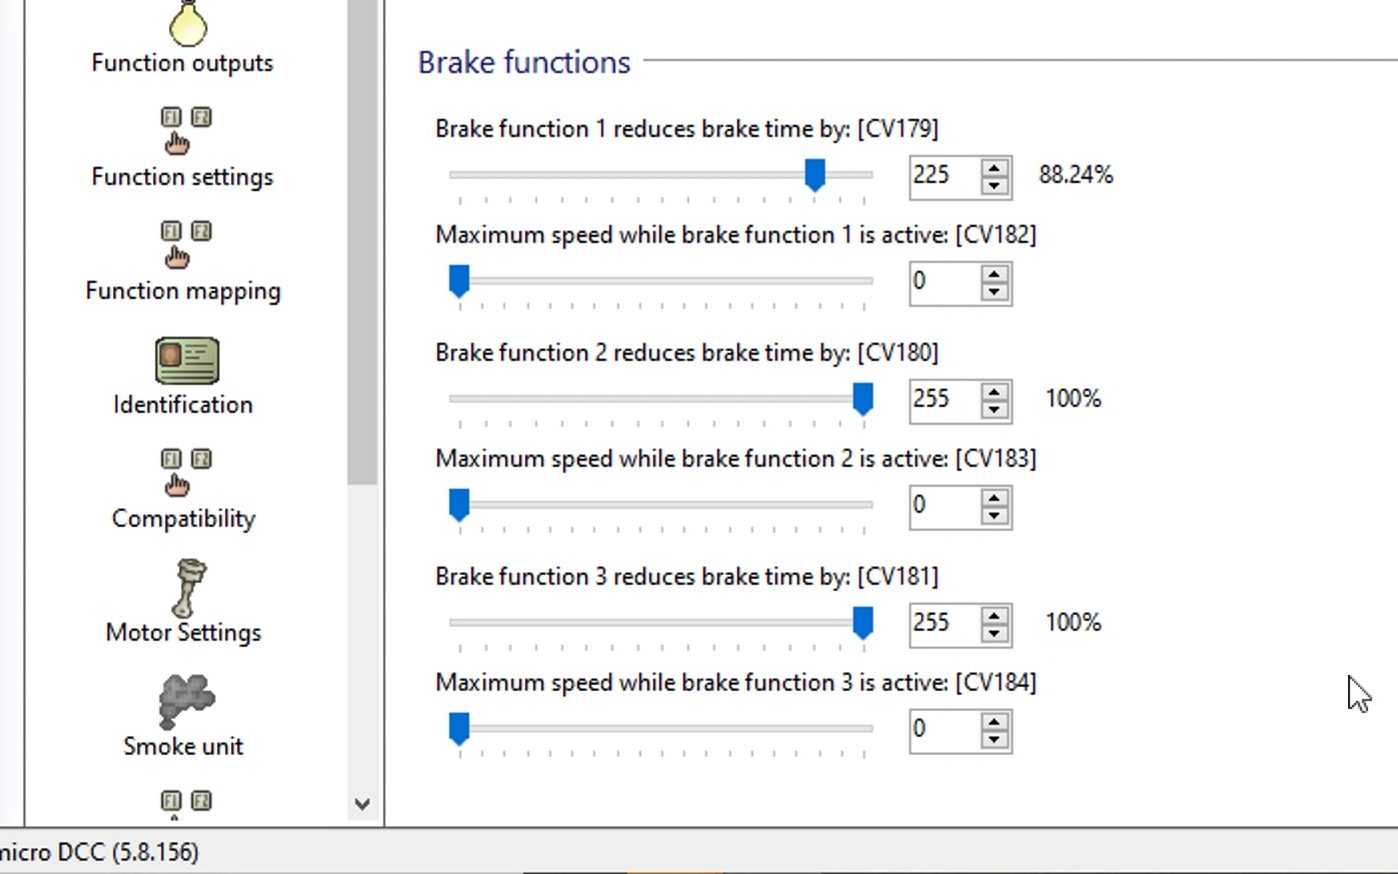Increase CV179 value with up spinner arrow

coord(994,167)
